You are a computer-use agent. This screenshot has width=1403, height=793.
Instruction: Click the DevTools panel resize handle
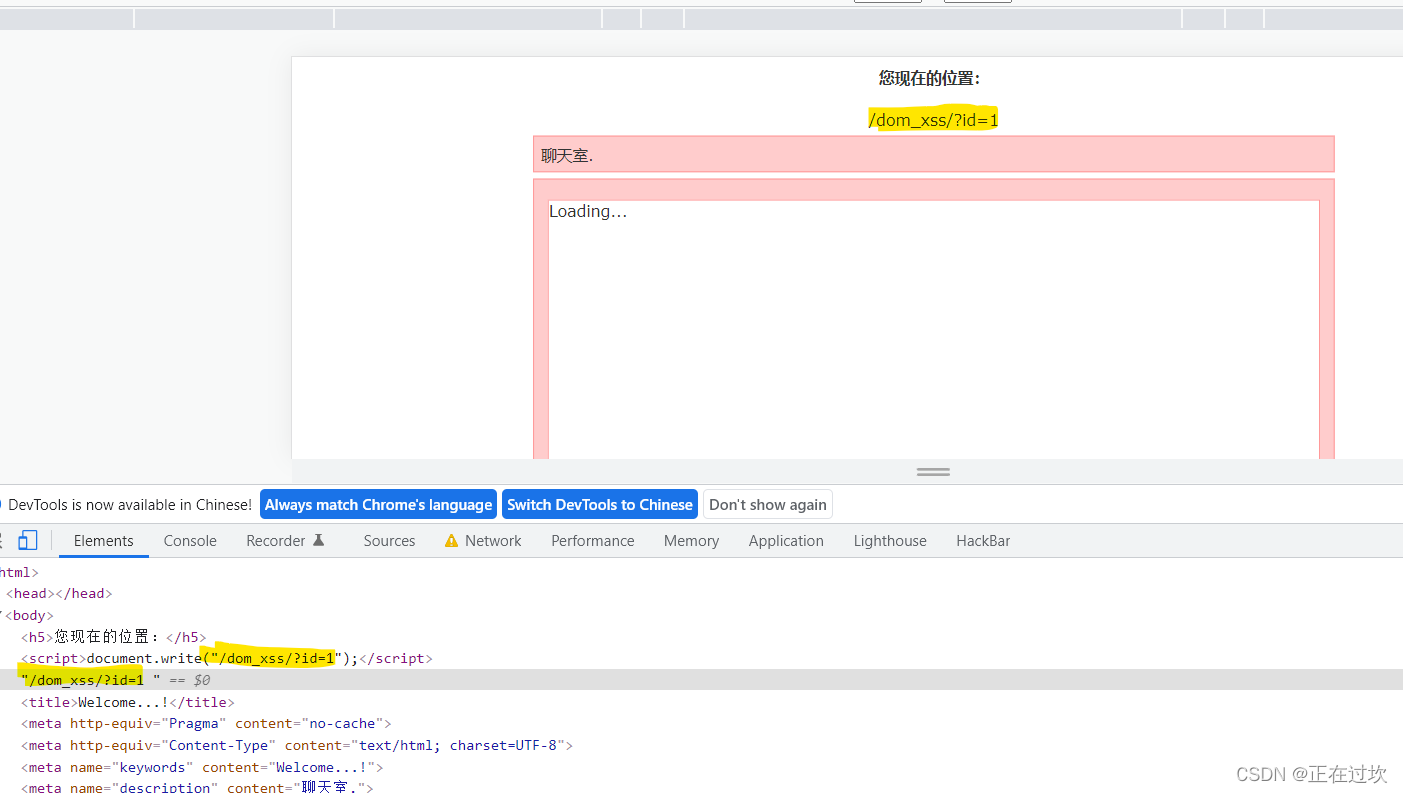933,472
